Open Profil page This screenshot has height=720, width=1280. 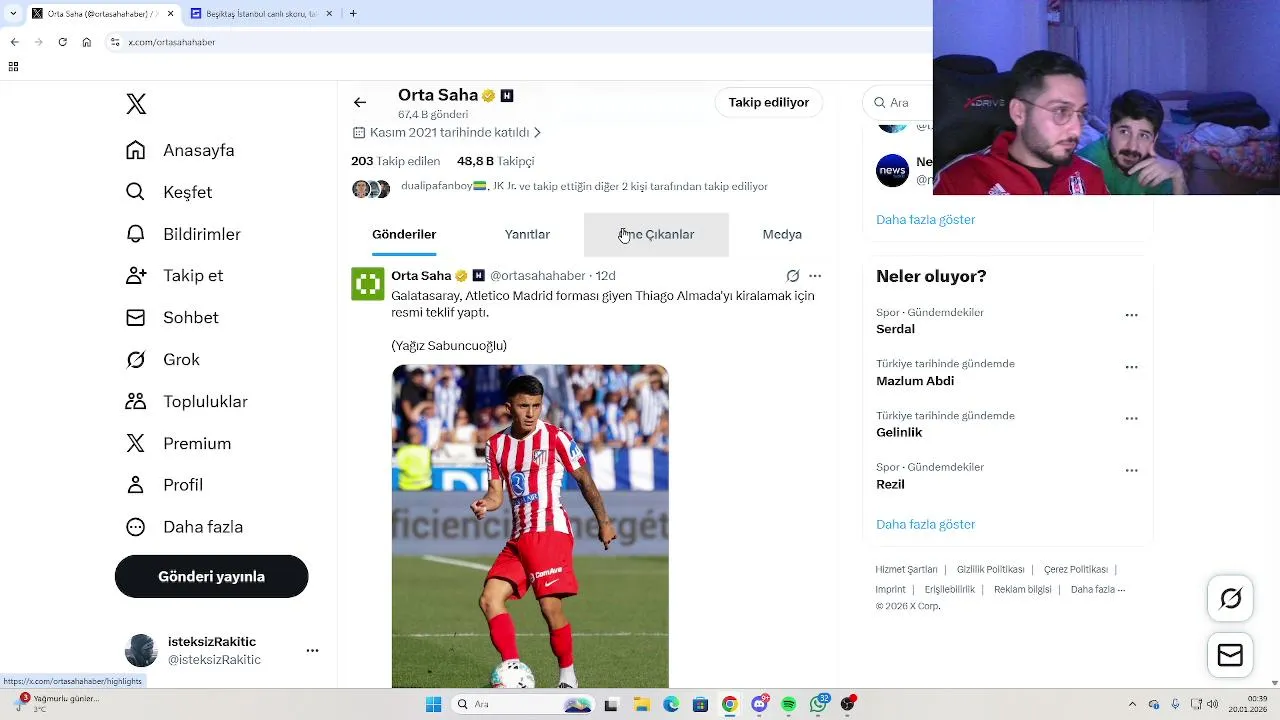pos(164,485)
